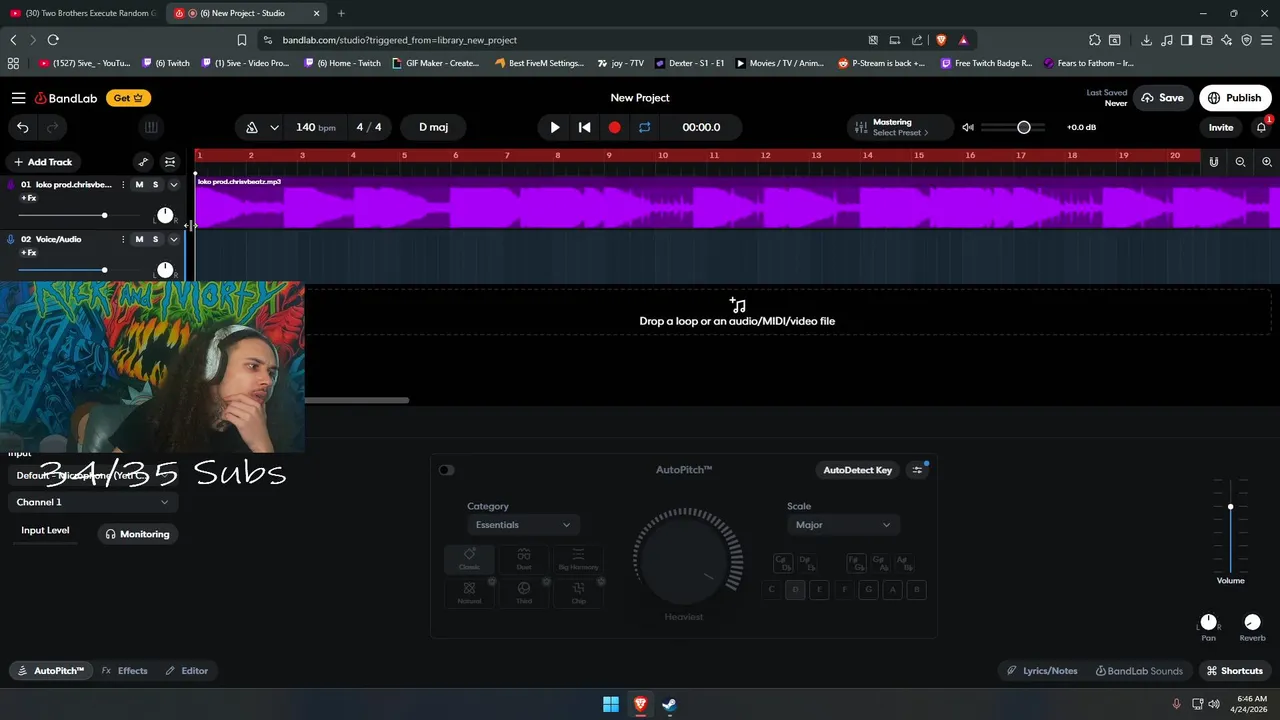Switch to the Effects tab

[124, 671]
